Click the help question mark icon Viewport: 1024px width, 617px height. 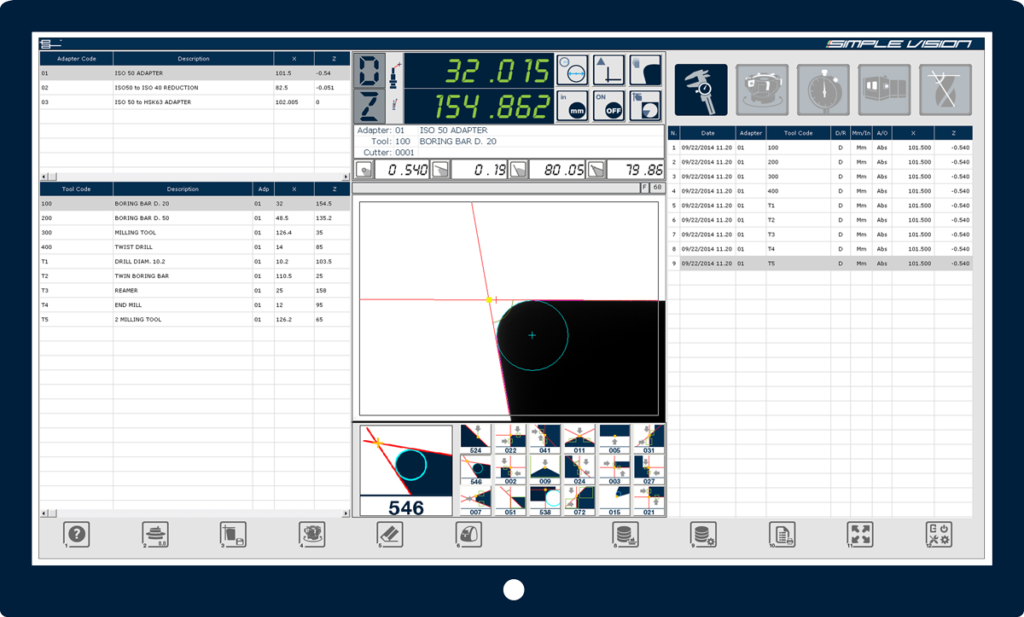pos(77,534)
